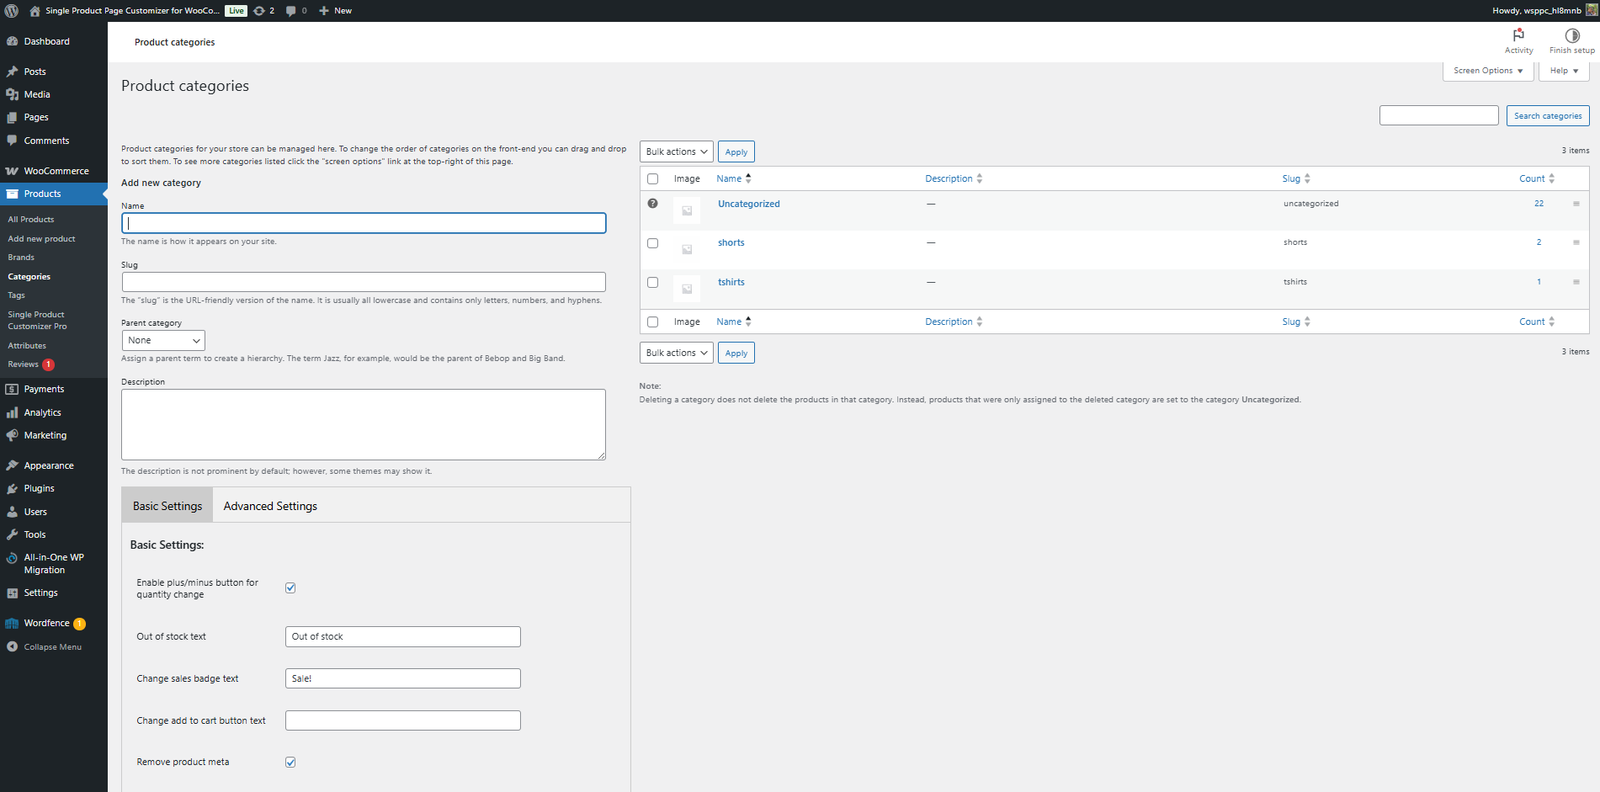
Task: Click the help icon beside Uncategorized row
Action: tap(653, 203)
